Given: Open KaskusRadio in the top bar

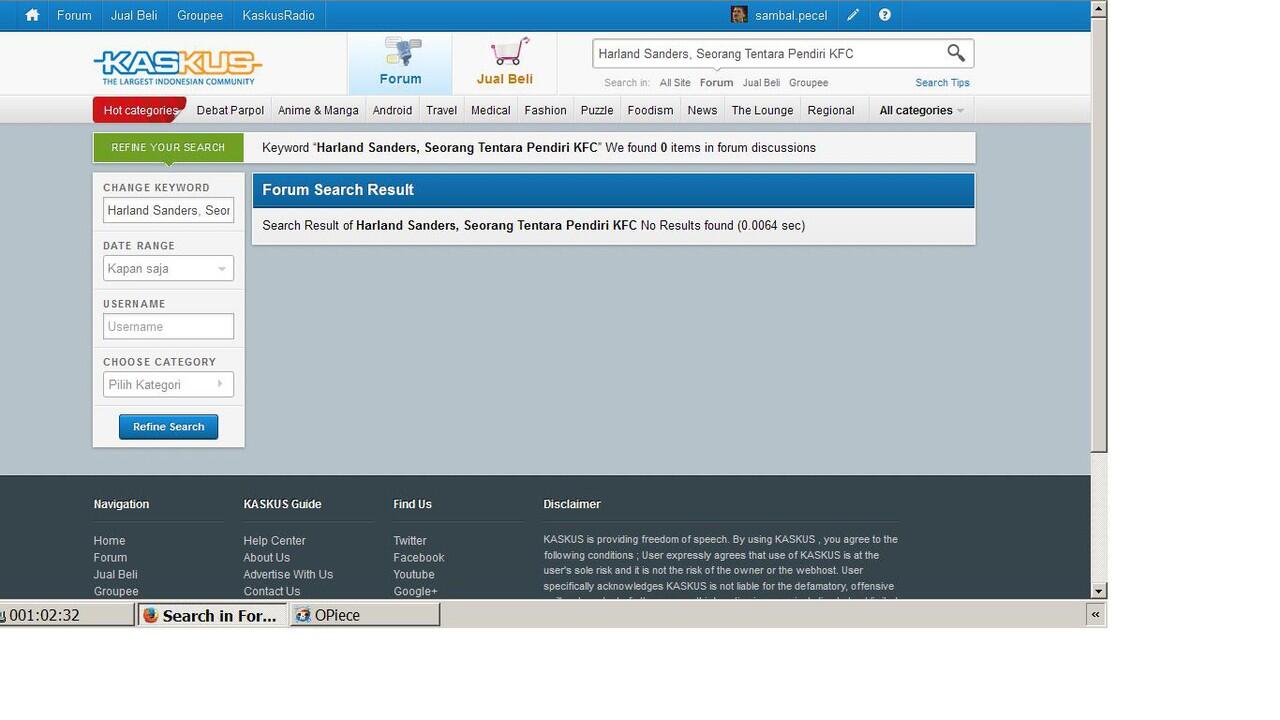Looking at the screenshot, I should click(x=278, y=15).
